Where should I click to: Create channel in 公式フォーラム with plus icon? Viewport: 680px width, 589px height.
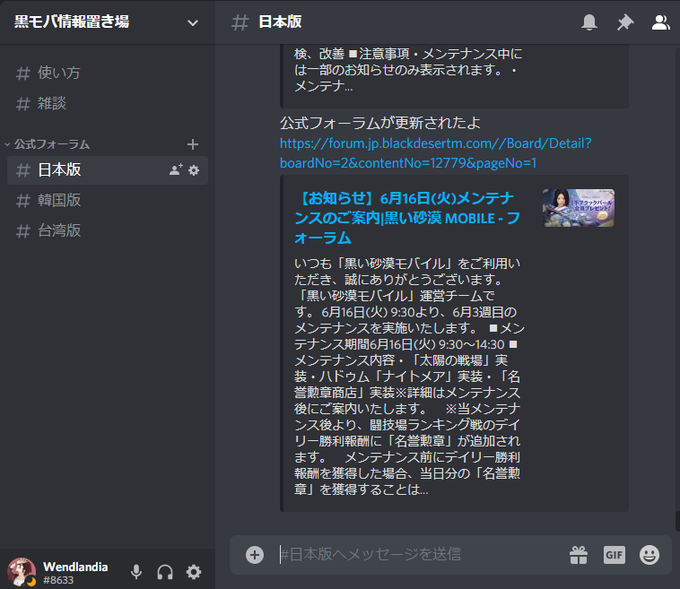(193, 144)
